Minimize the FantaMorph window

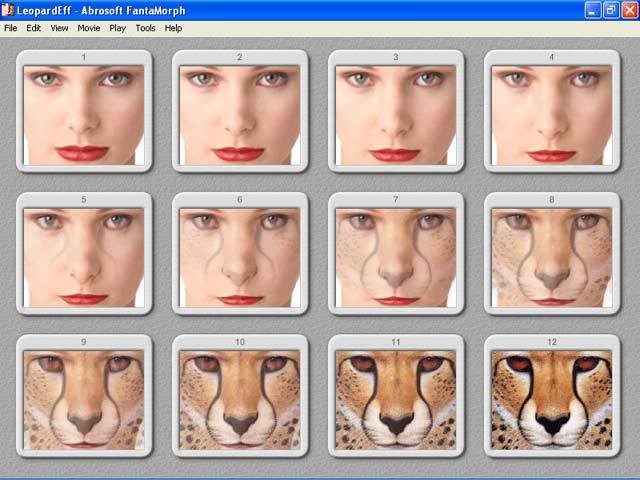pyautogui.click(x=593, y=10)
